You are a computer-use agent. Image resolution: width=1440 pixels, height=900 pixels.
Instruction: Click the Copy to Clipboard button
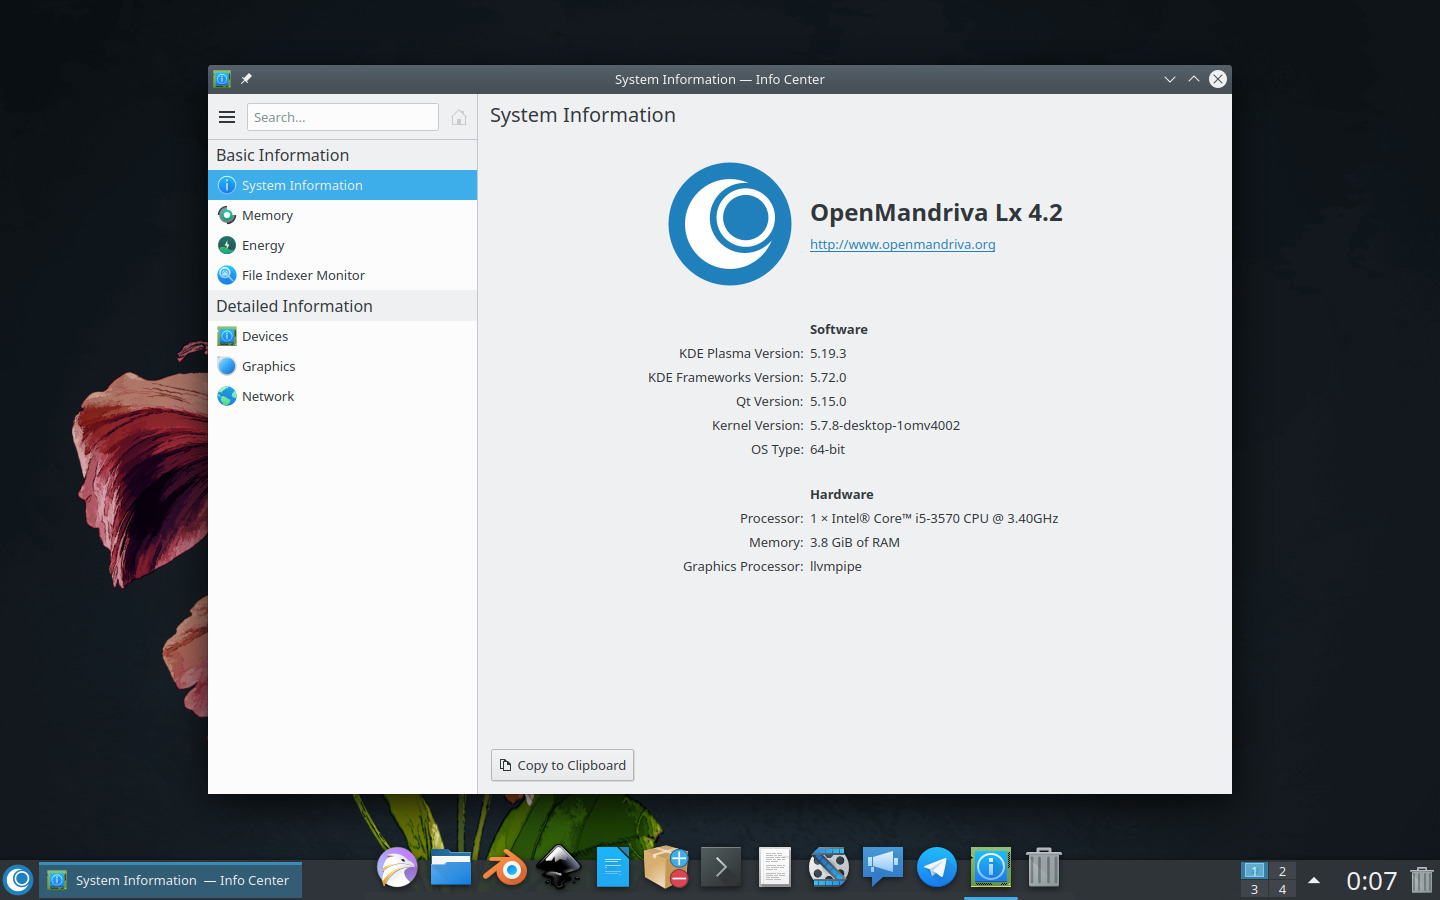(562, 765)
